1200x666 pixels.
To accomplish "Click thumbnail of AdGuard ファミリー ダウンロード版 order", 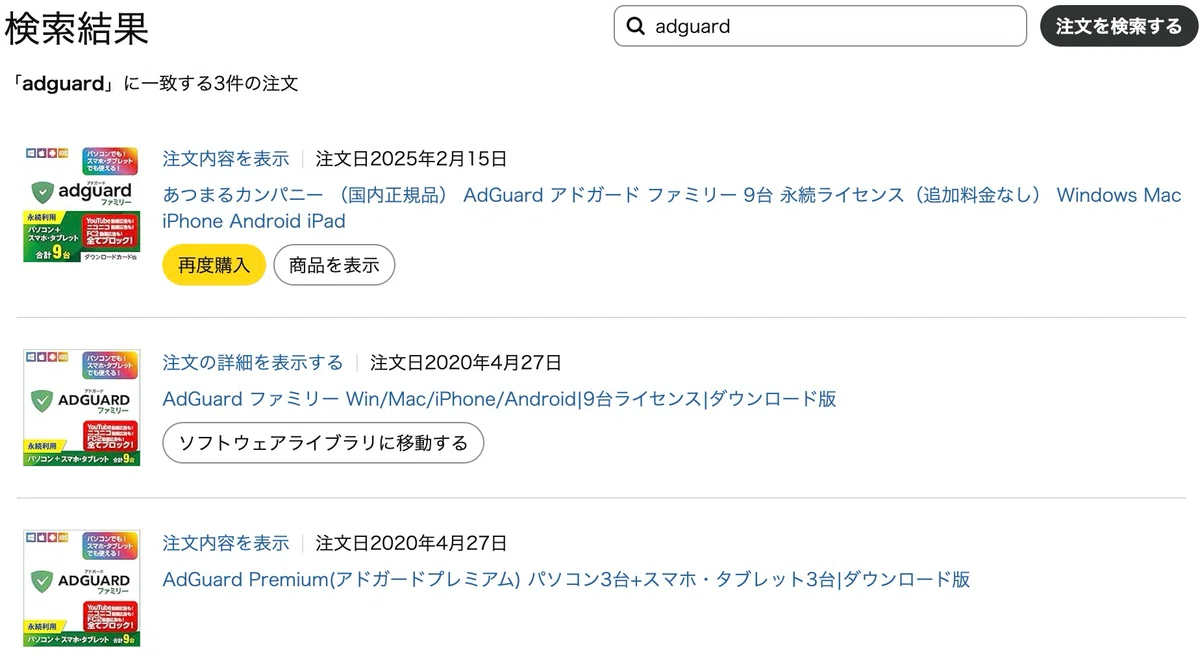I will click(x=82, y=408).
